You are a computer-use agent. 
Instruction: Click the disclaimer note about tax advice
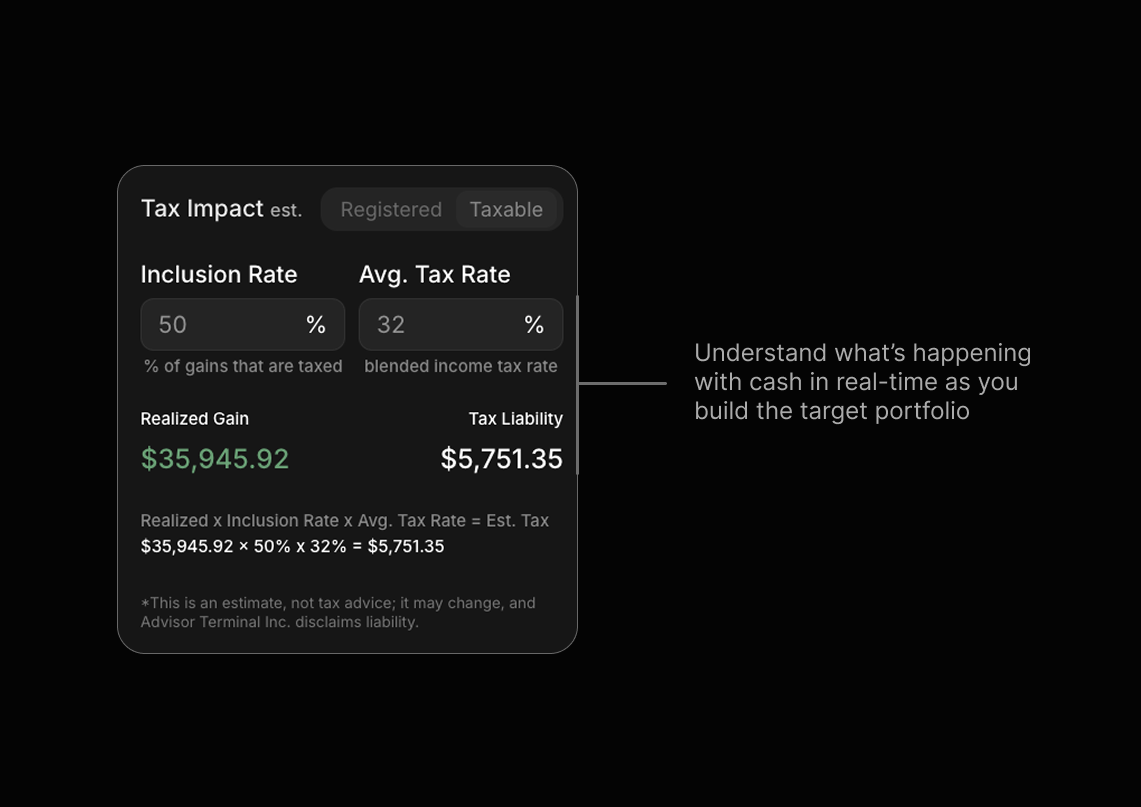(340, 612)
